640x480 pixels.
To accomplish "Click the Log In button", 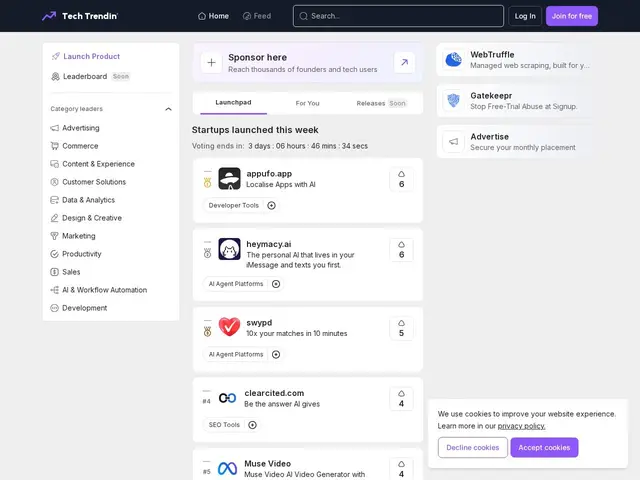I will tap(525, 16).
